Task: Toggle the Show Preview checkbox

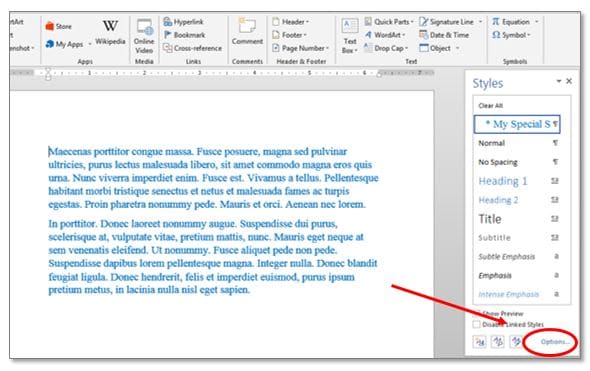Action: (x=477, y=313)
